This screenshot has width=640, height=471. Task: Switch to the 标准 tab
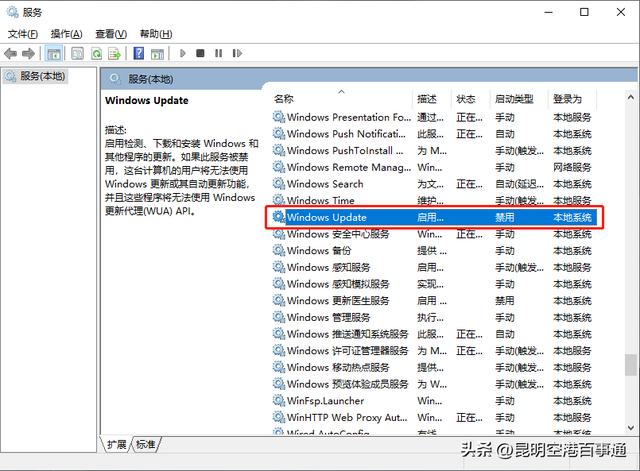(x=146, y=444)
